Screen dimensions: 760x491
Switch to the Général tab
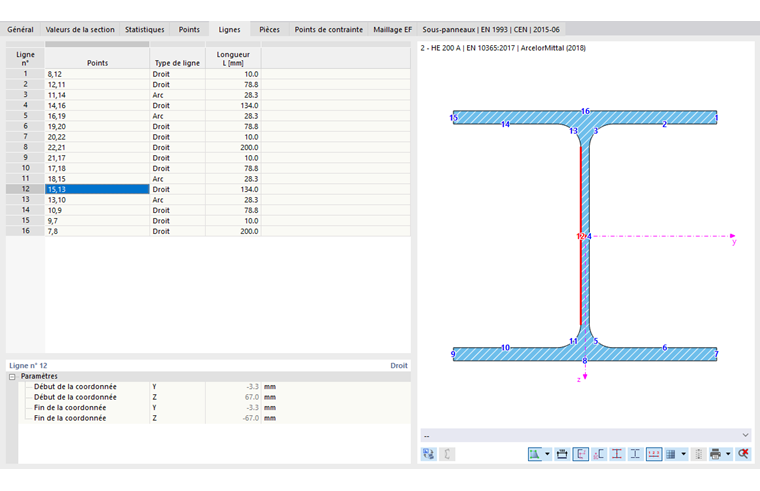[20, 30]
